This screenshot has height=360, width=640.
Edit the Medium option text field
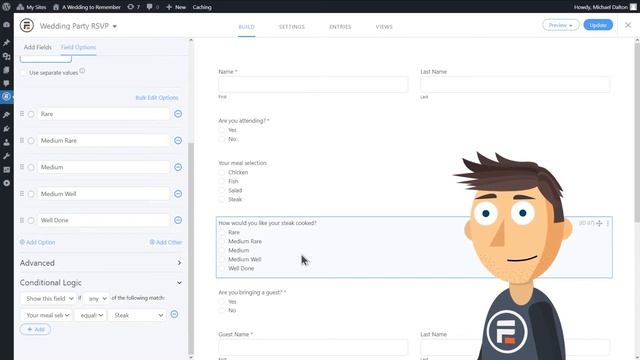[104, 167]
